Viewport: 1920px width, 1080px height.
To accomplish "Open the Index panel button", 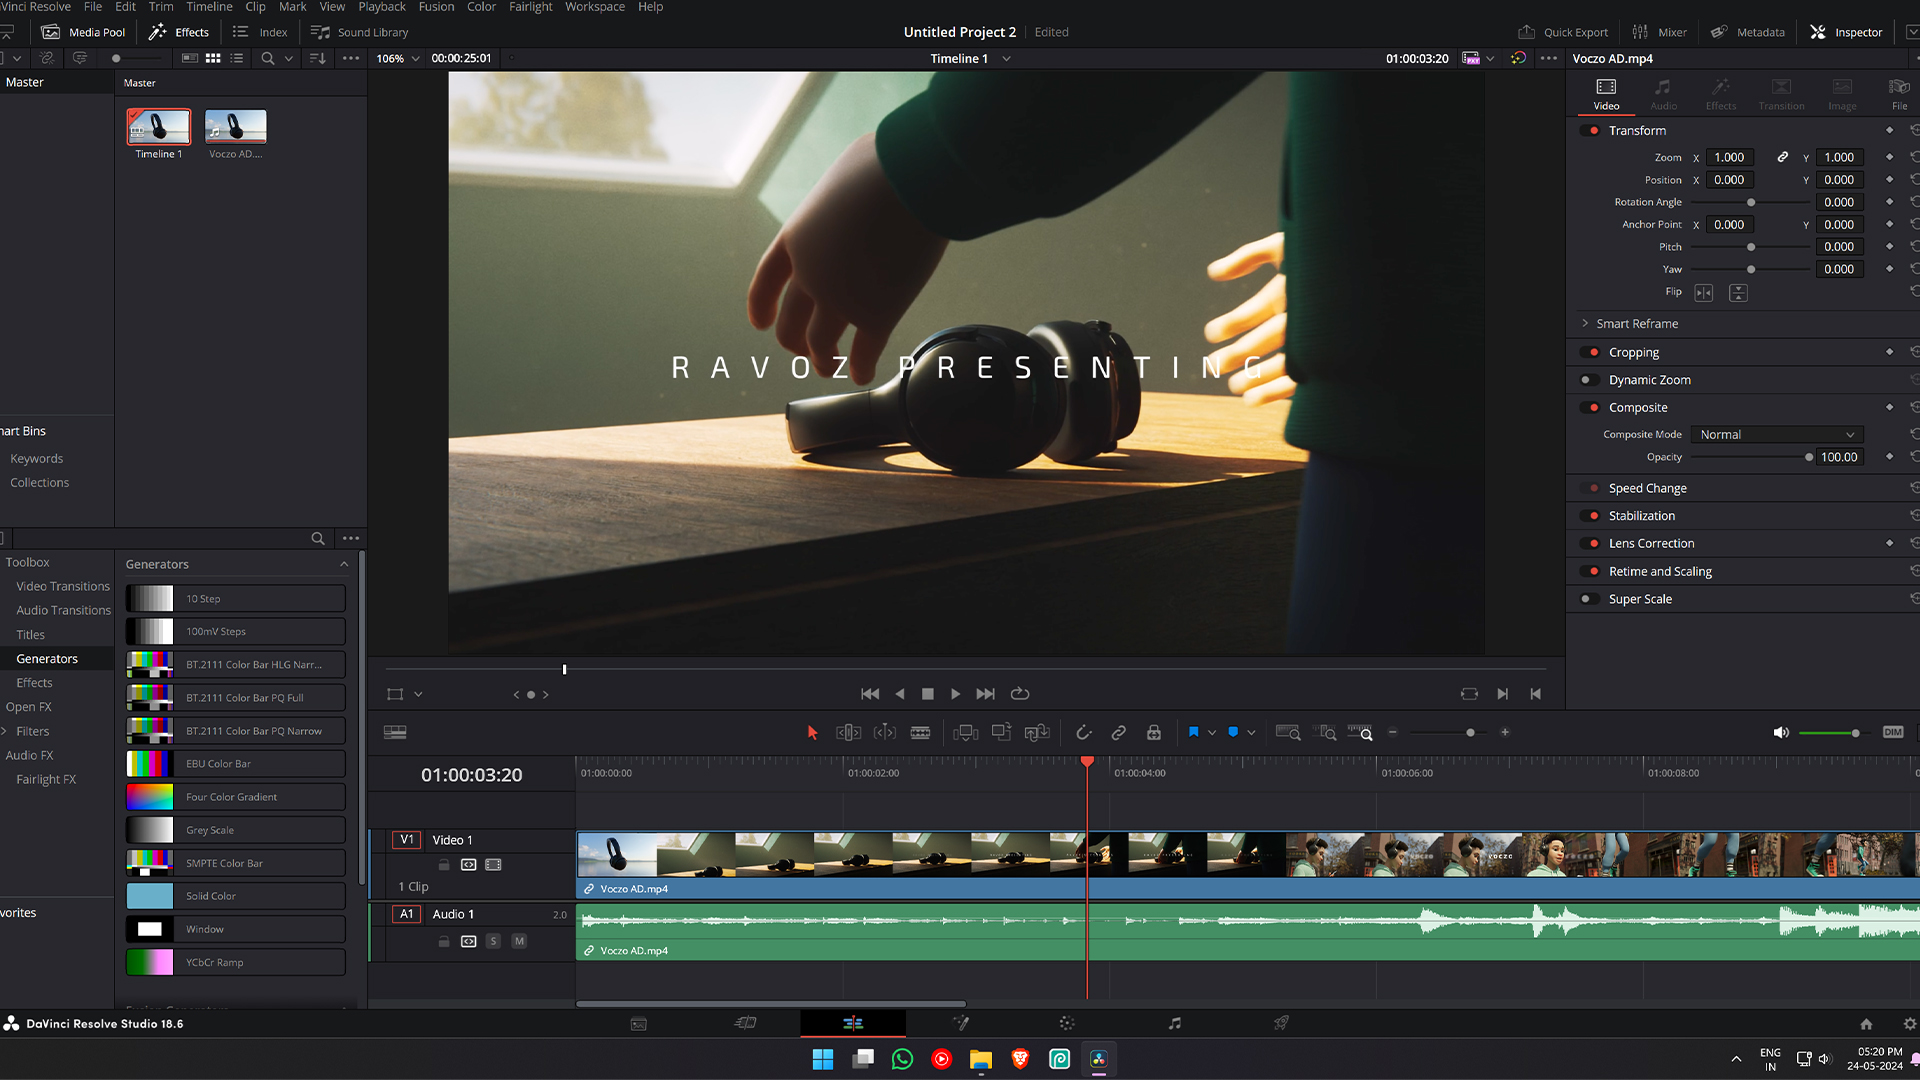I will [x=260, y=32].
